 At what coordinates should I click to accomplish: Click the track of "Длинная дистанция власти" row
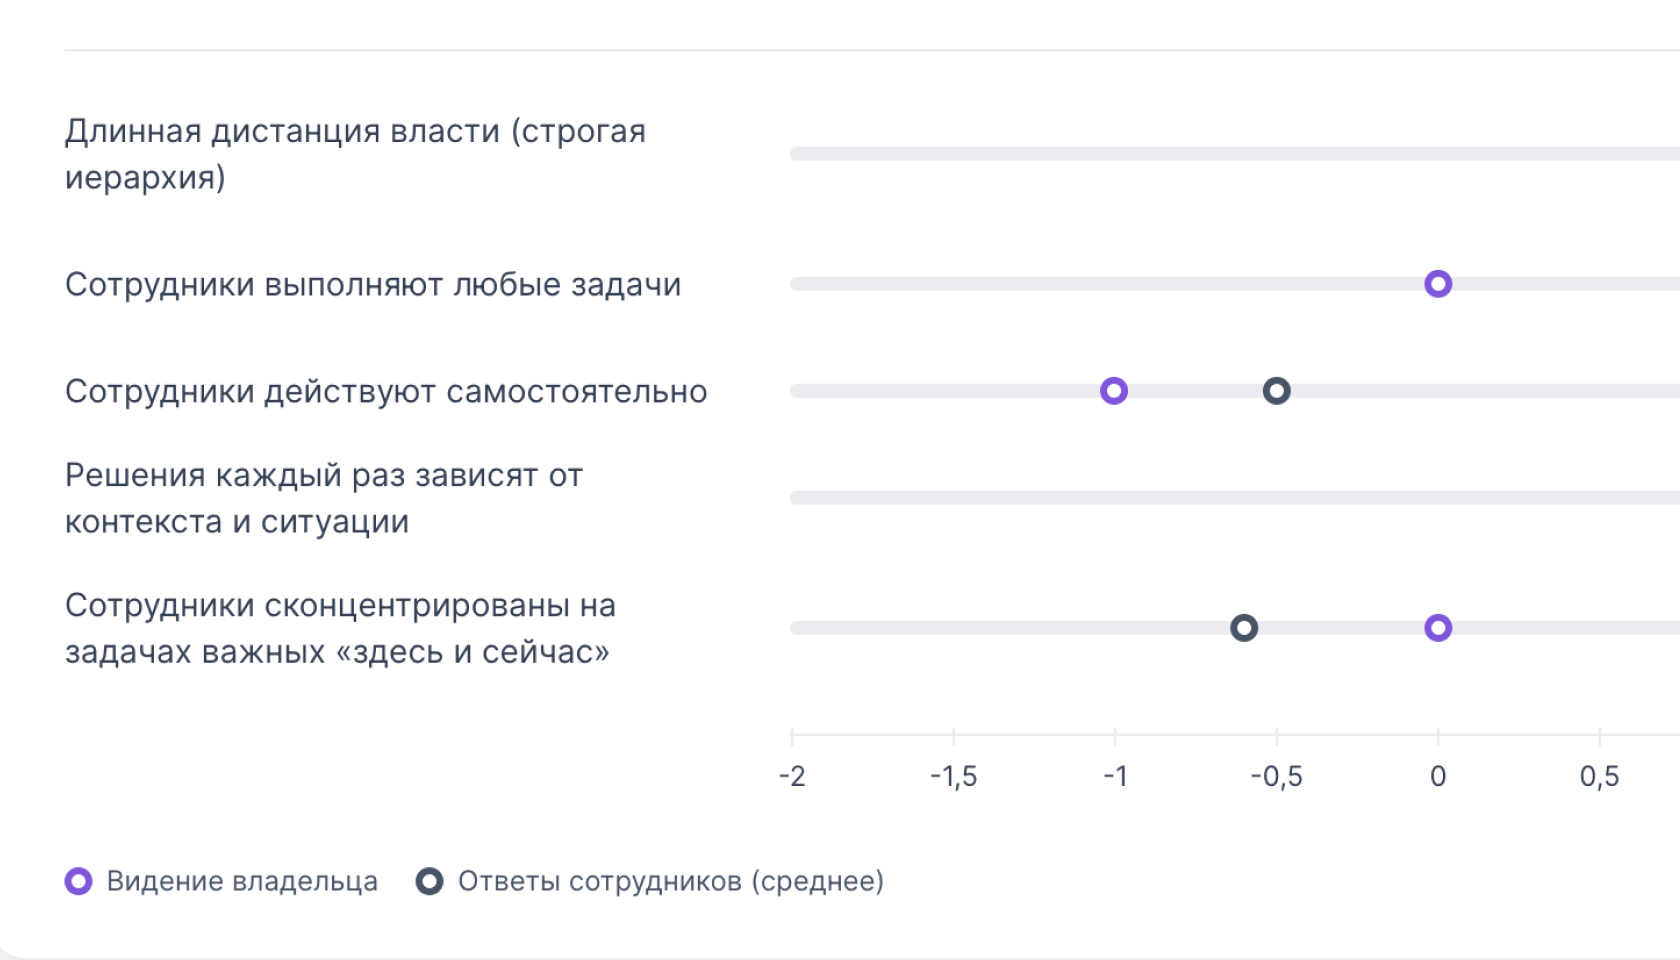pos(1200,154)
